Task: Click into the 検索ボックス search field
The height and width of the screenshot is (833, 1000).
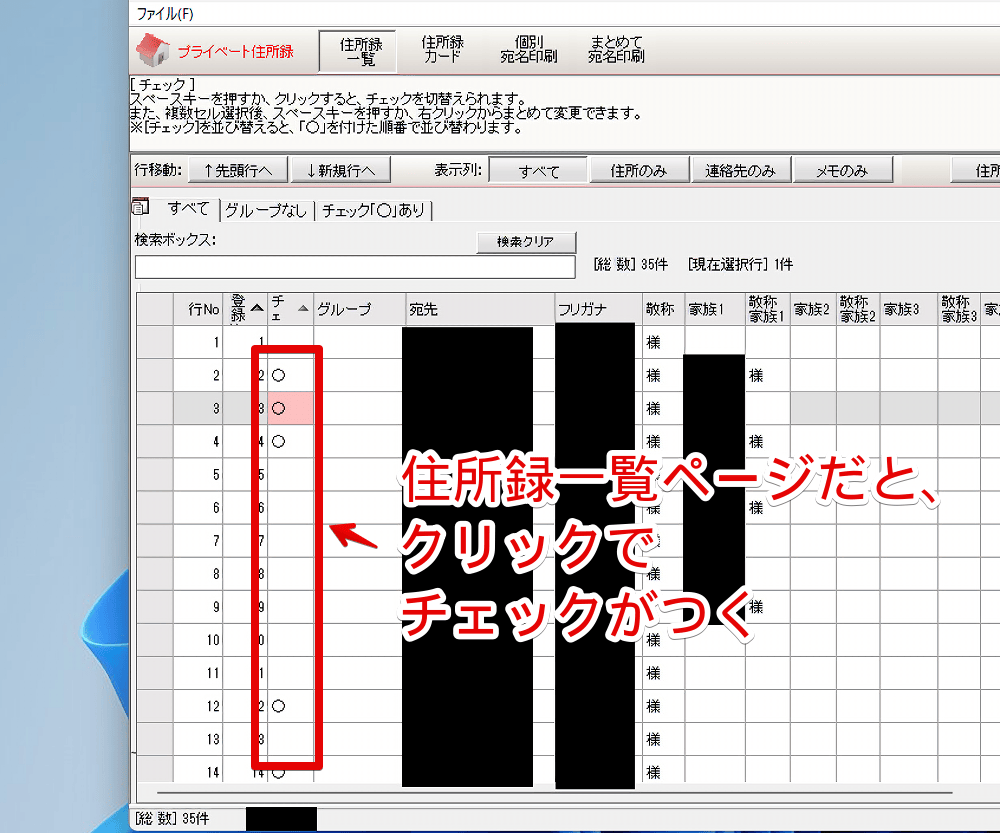Action: point(355,267)
